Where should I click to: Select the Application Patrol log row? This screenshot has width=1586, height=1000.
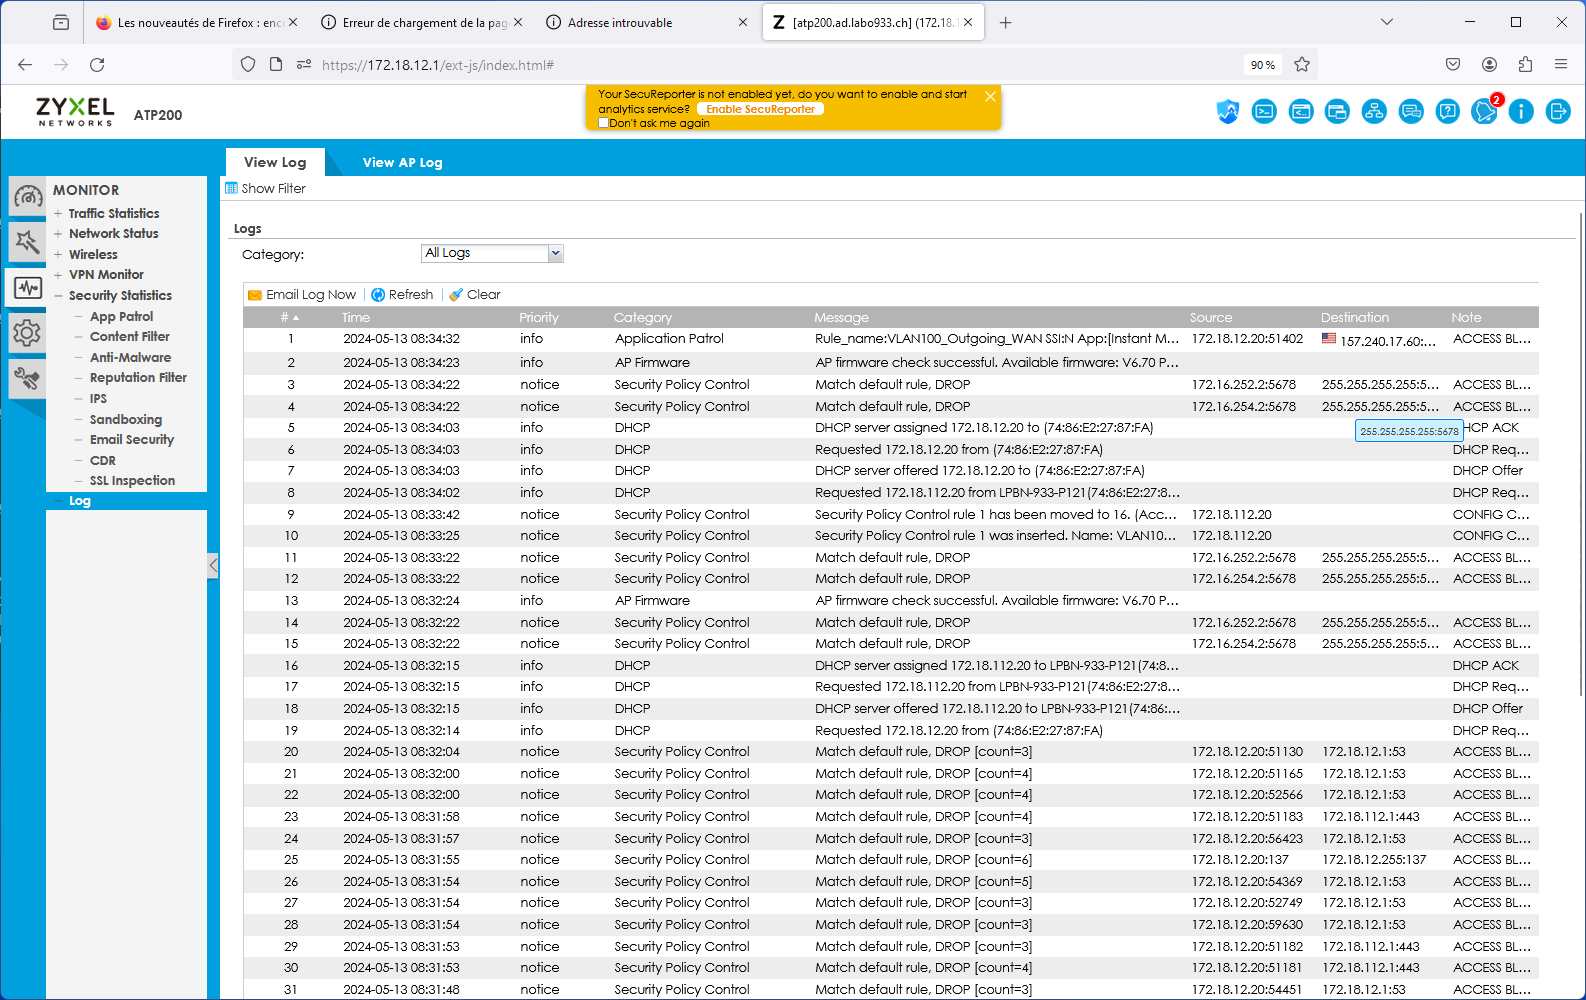pyautogui.click(x=890, y=339)
